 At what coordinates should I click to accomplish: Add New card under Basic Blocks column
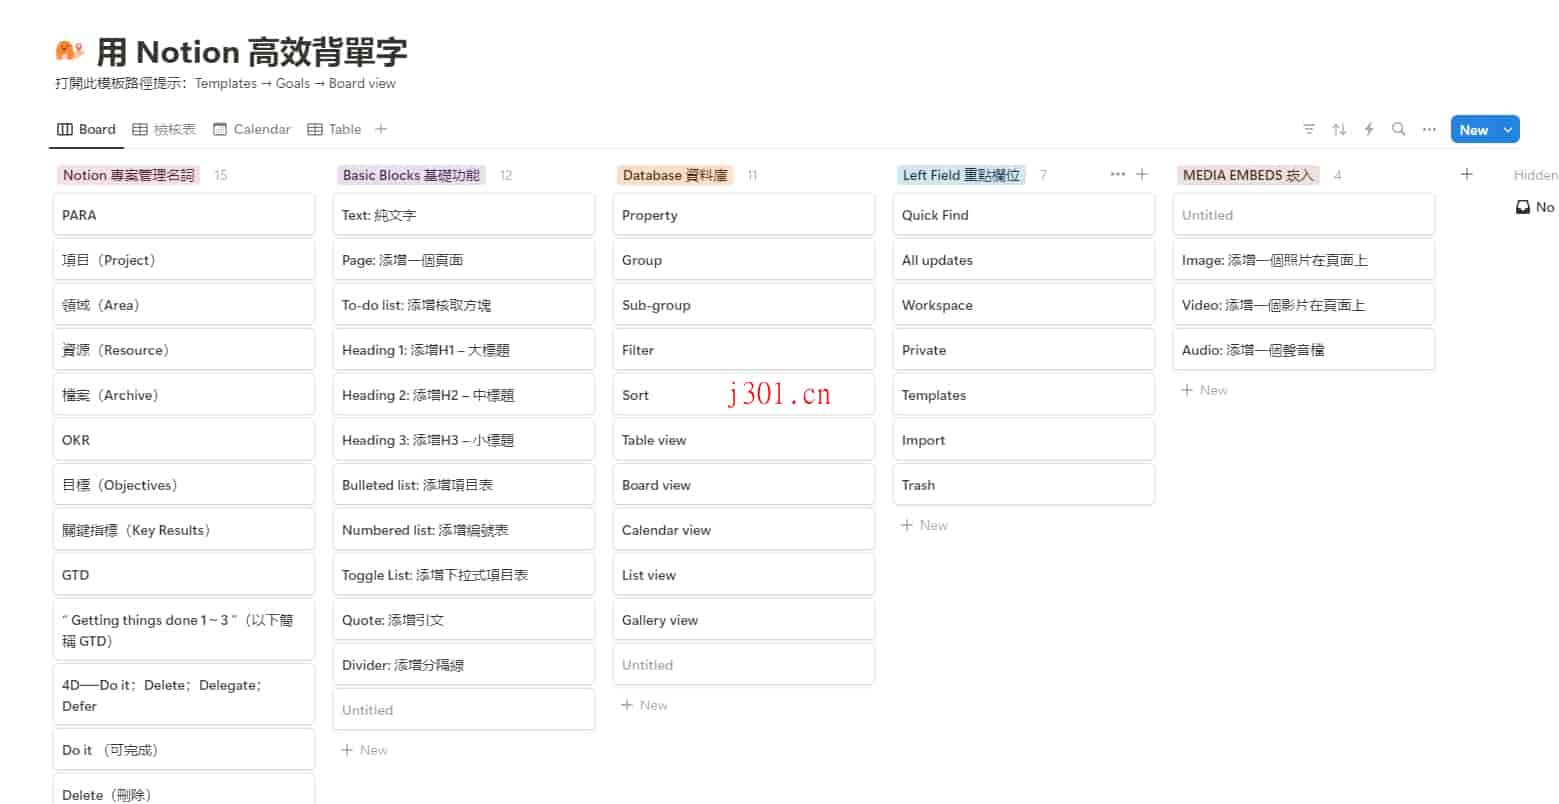(364, 750)
